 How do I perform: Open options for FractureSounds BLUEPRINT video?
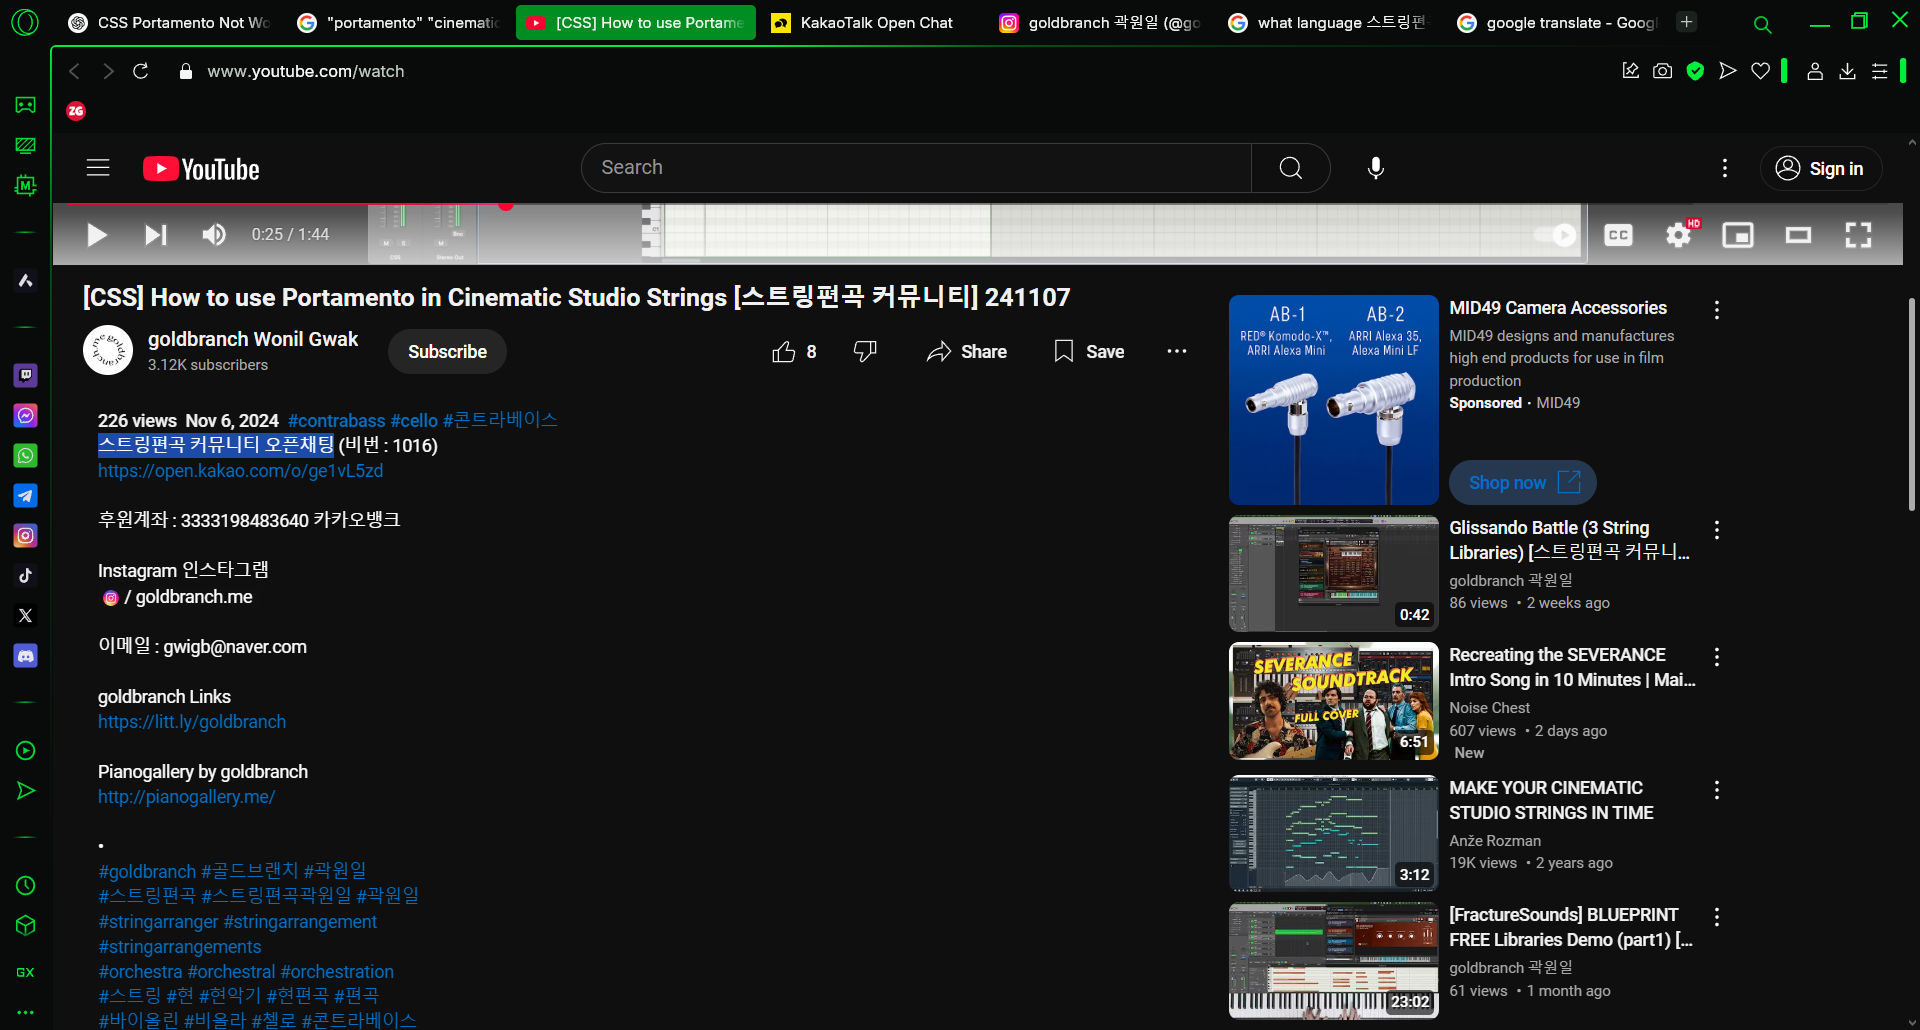pyautogui.click(x=1717, y=917)
